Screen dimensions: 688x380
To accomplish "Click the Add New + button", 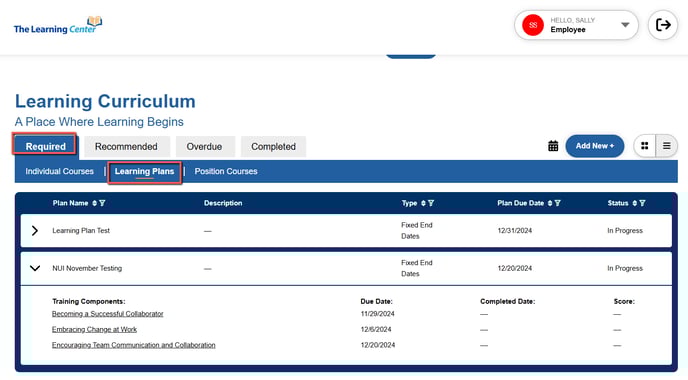I will tap(595, 146).
